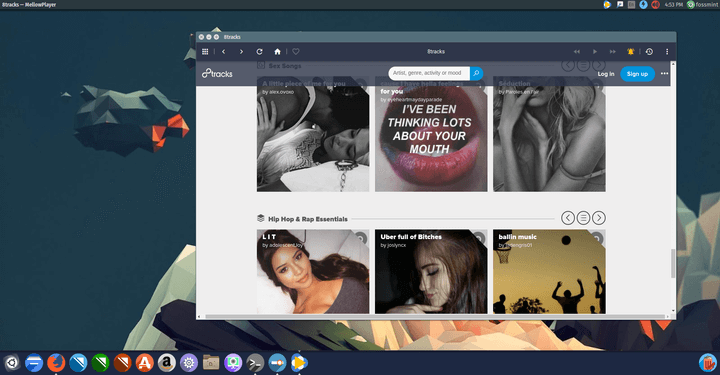
Task: Click the Sign up button
Action: (637, 74)
